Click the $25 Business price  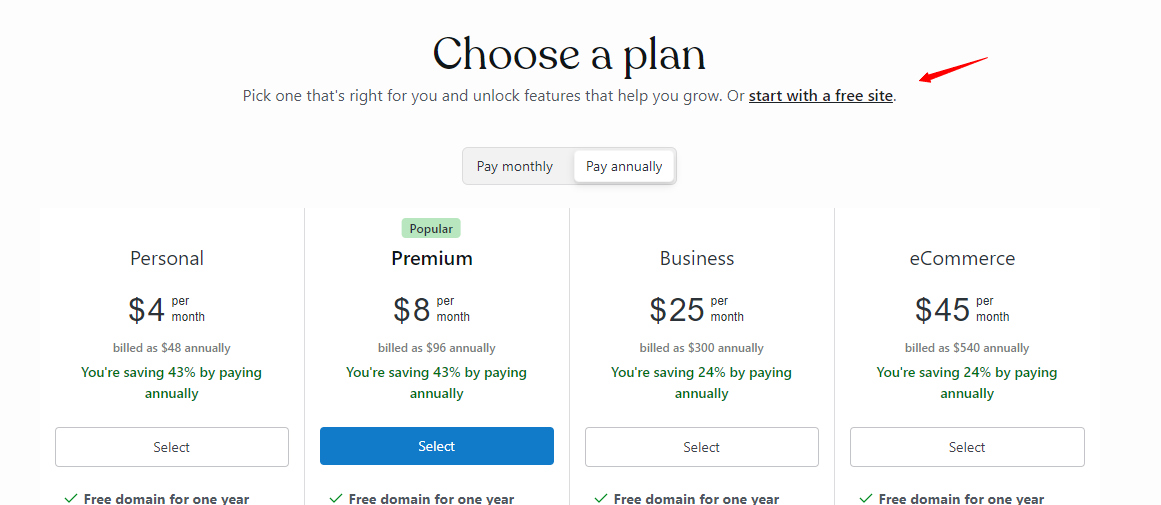678,310
